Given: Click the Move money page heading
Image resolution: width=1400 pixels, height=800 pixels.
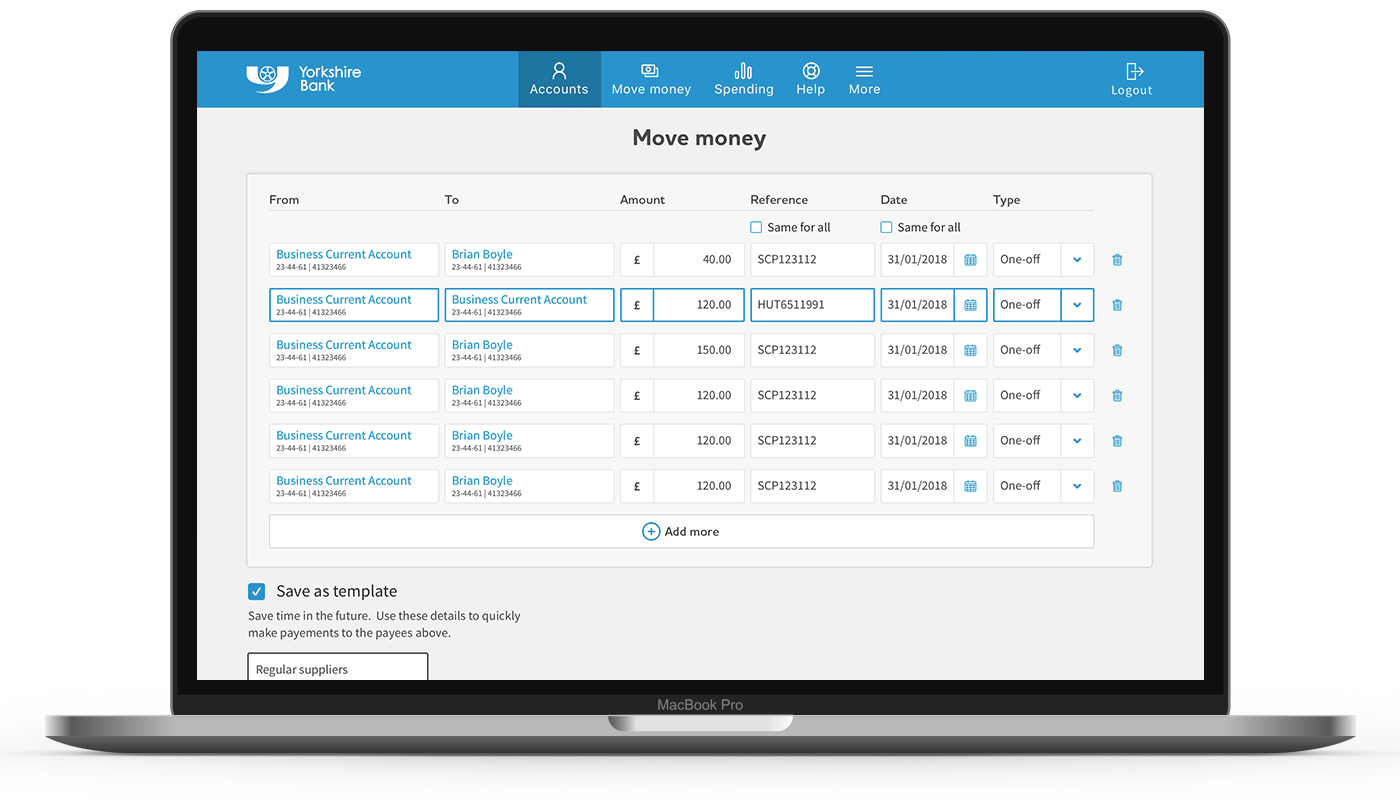Looking at the screenshot, I should [x=699, y=138].
